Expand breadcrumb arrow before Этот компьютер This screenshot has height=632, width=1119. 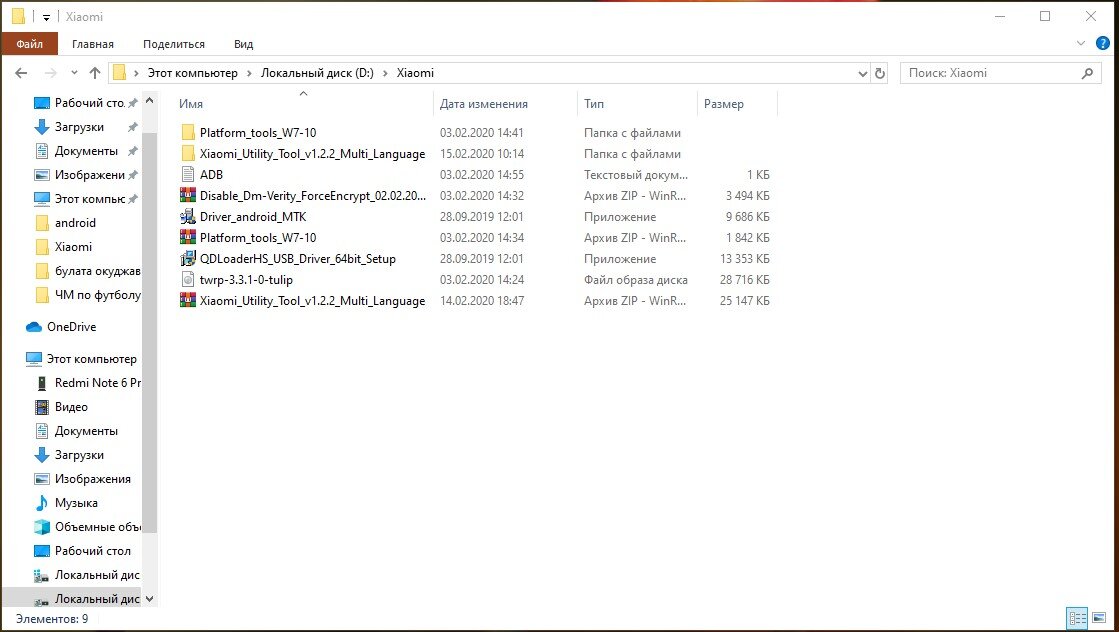tap(136, 73)
